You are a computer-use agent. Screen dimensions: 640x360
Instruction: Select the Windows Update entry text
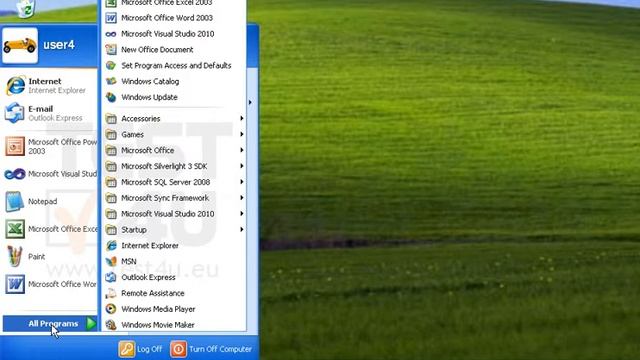[149, 98]
